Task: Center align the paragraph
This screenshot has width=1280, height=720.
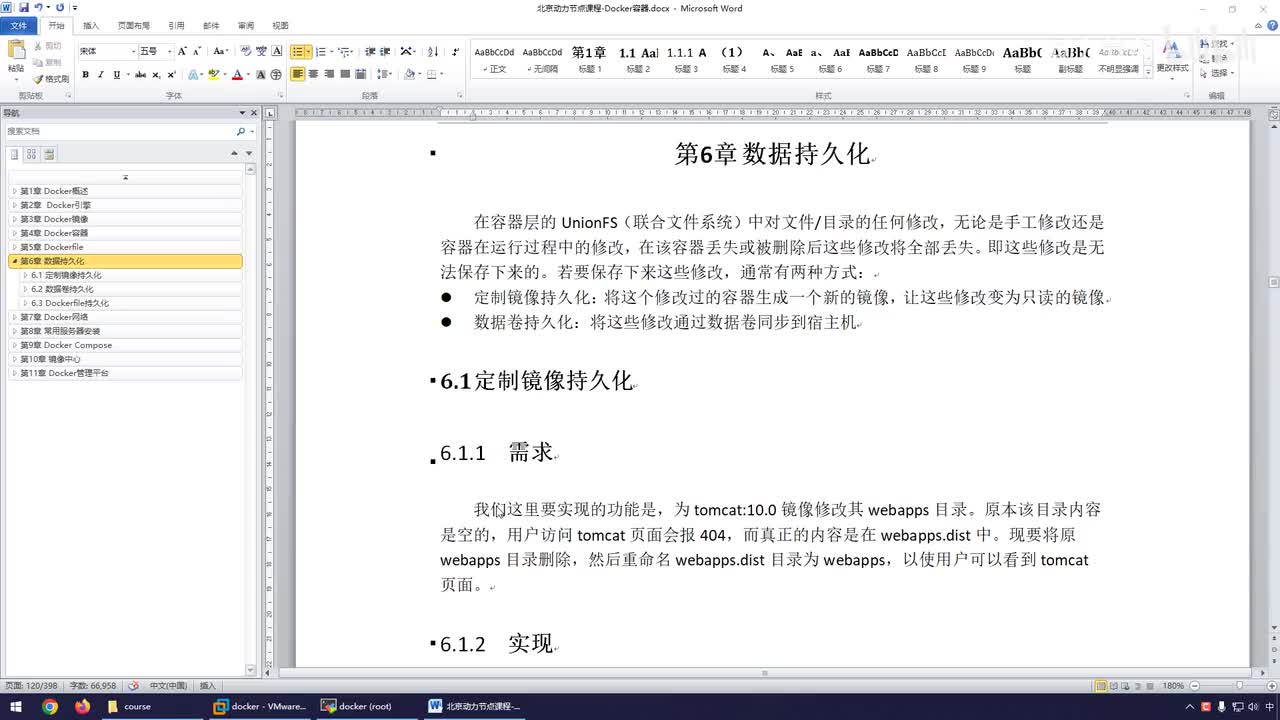Action: pyautogui.click(x=314, y=75)
